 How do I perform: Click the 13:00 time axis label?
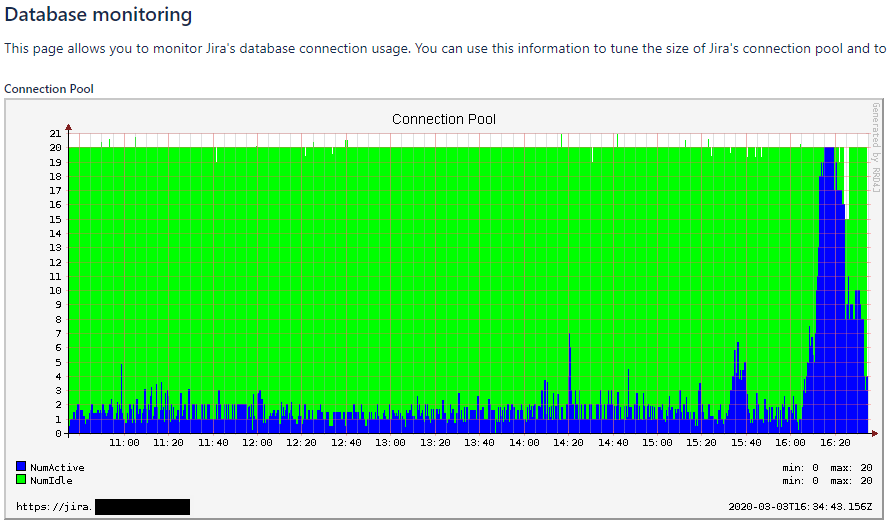(390, 443)
